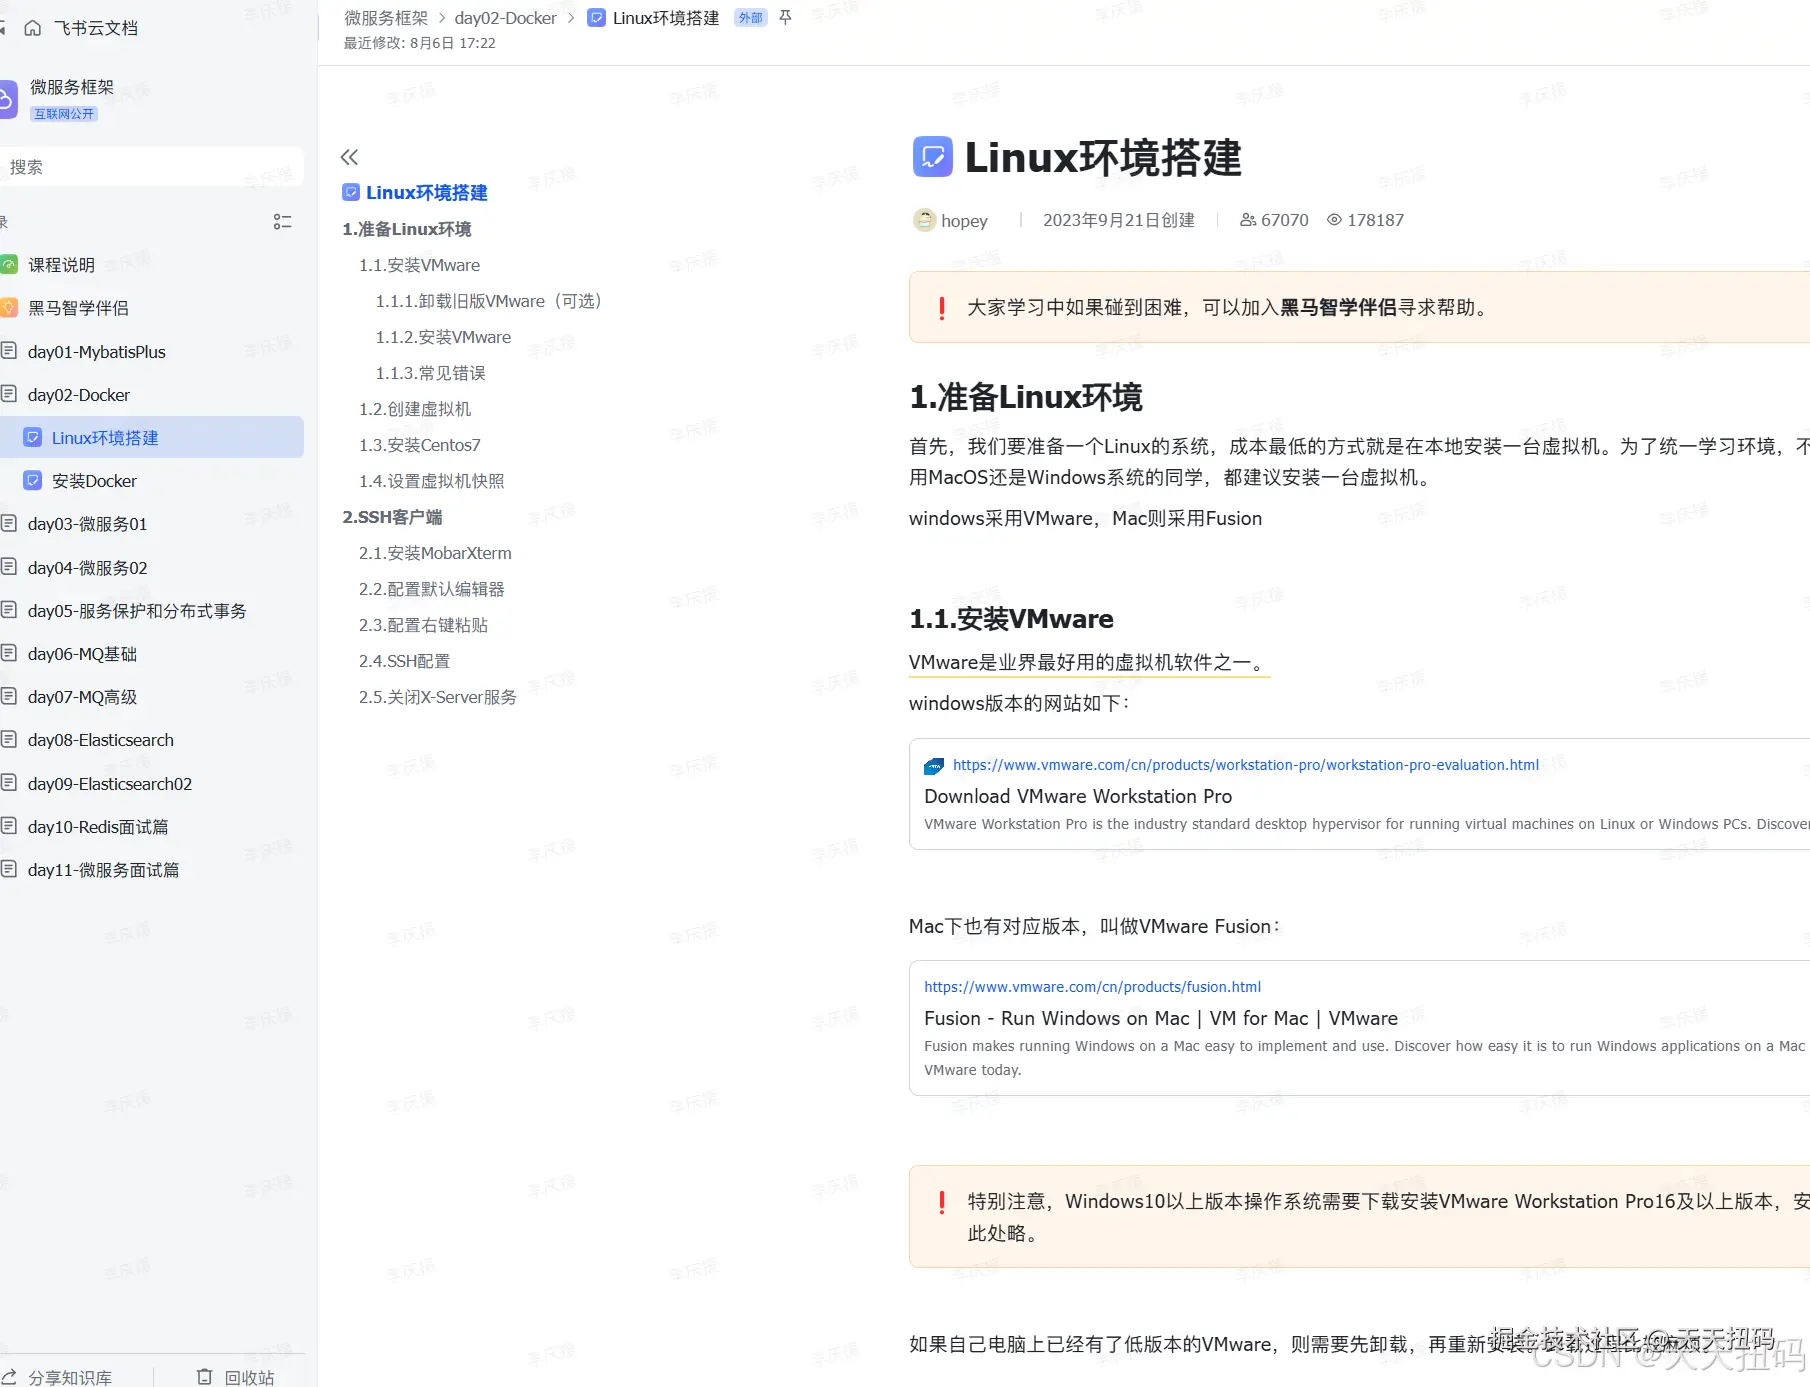Open day07-MQ高级 in the sidebar
Image resolution: width=1810 pixels, height=1387 pixels.
[x=82, y=697]
